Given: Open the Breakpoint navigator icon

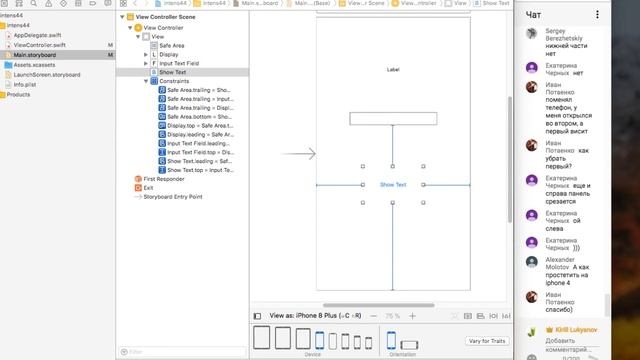Looking at the screenshot, I should click(x=93, y=3).
